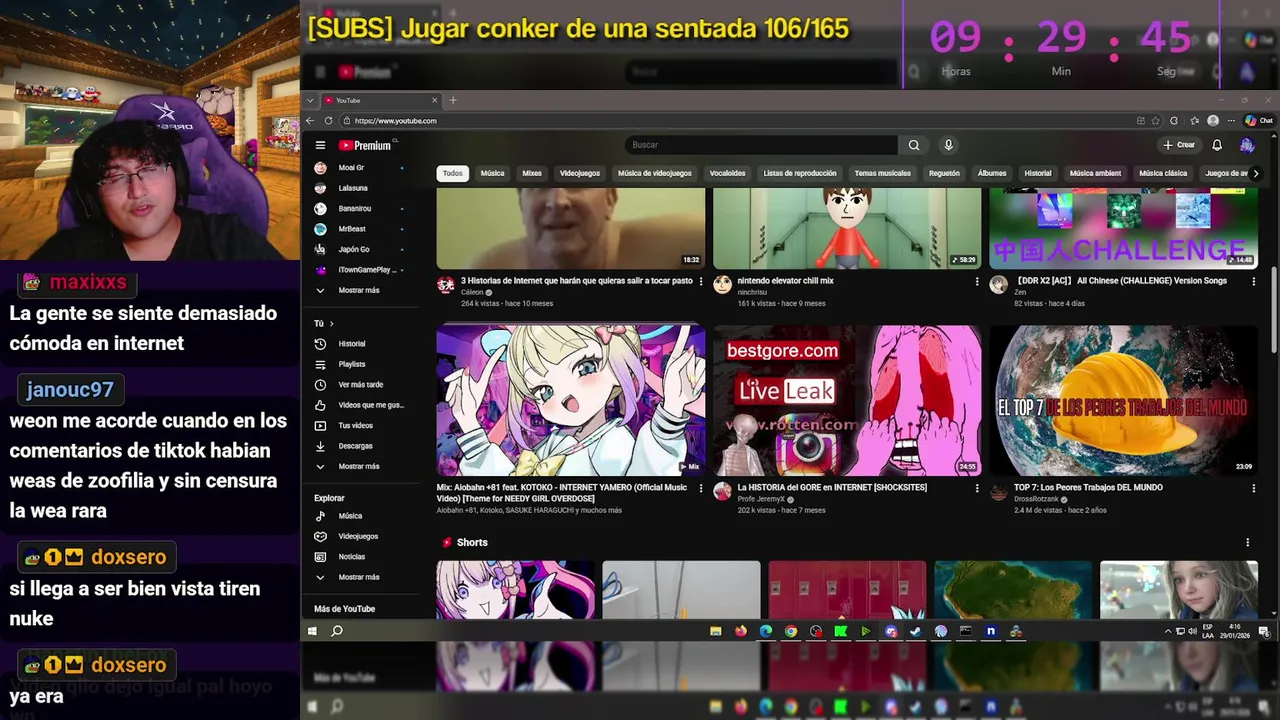Select the Mixes filter chip
1280x720 pixels.
point(532,173)
